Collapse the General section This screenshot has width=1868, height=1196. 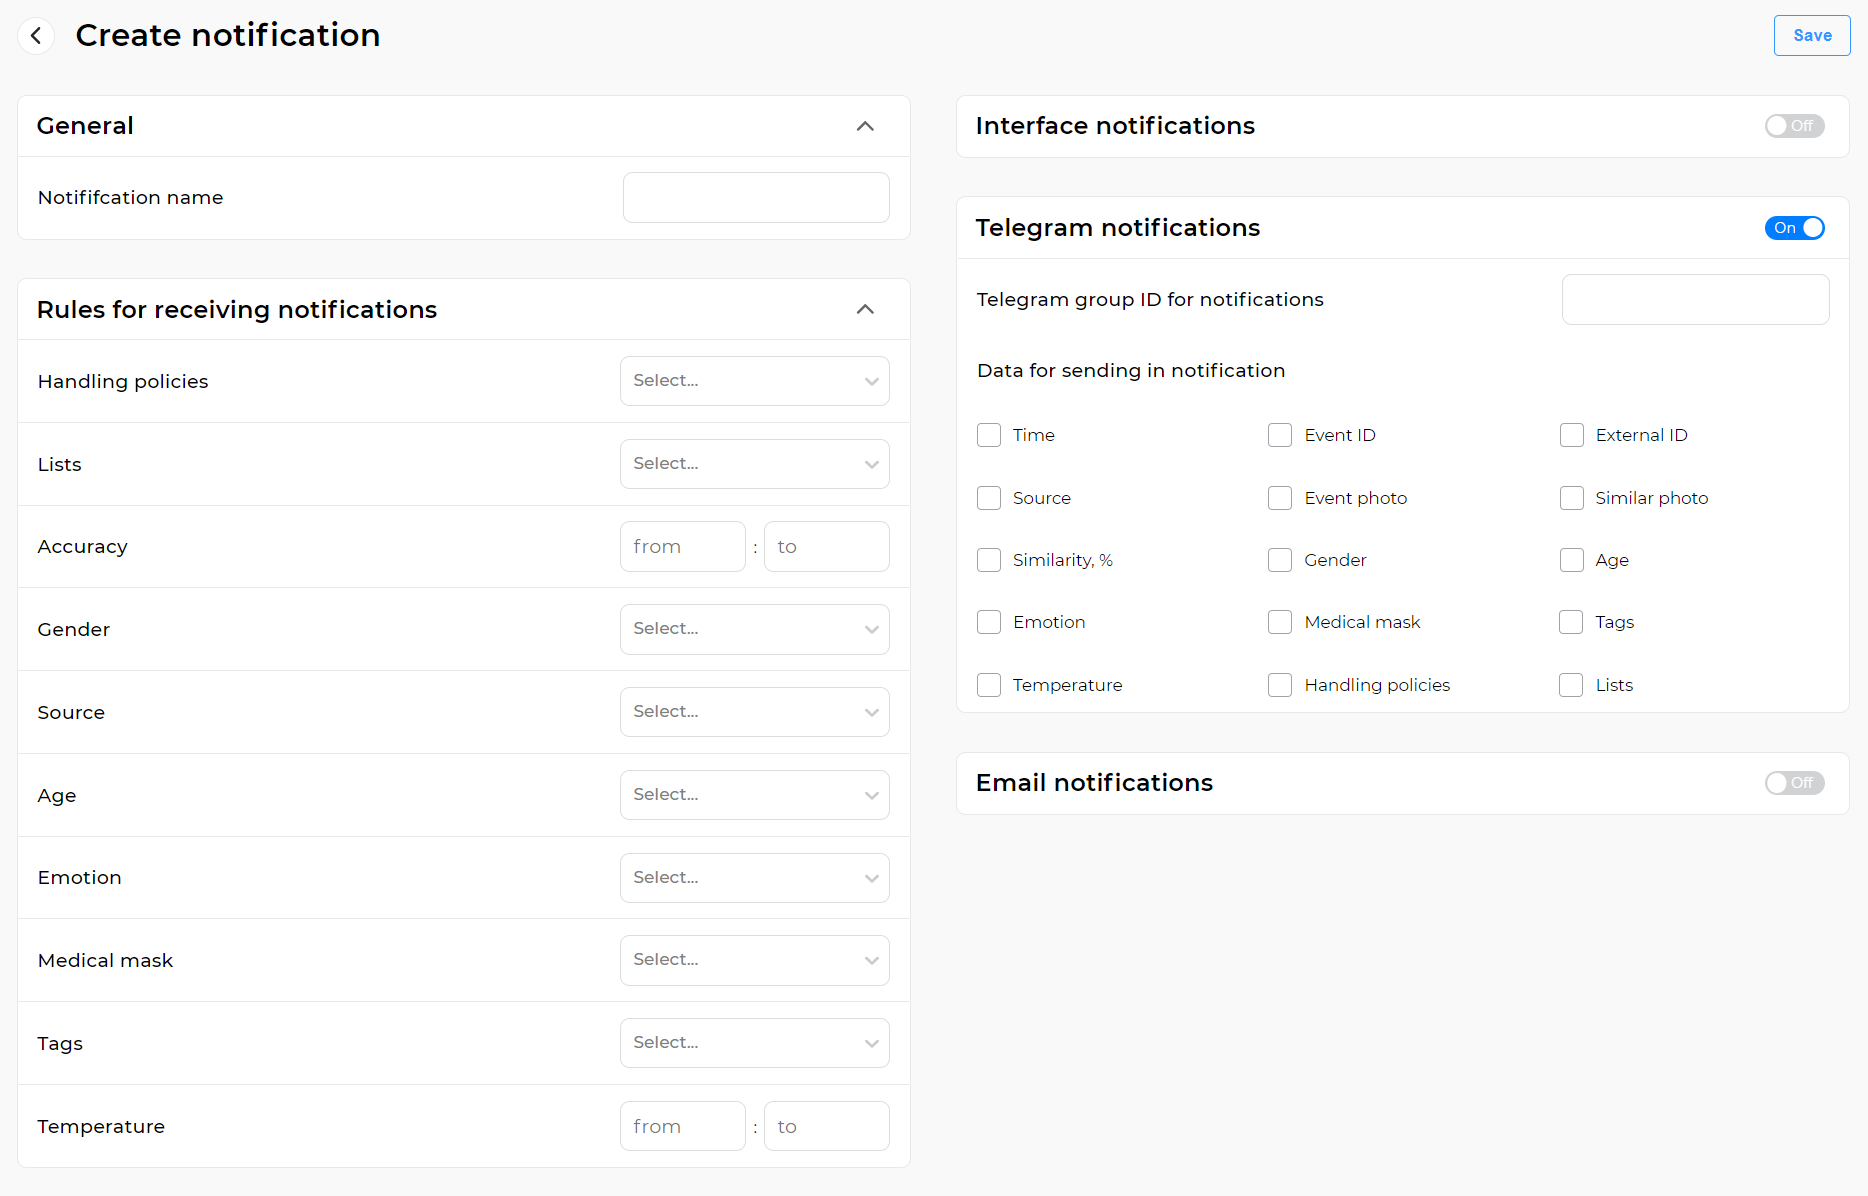(865, 126)
